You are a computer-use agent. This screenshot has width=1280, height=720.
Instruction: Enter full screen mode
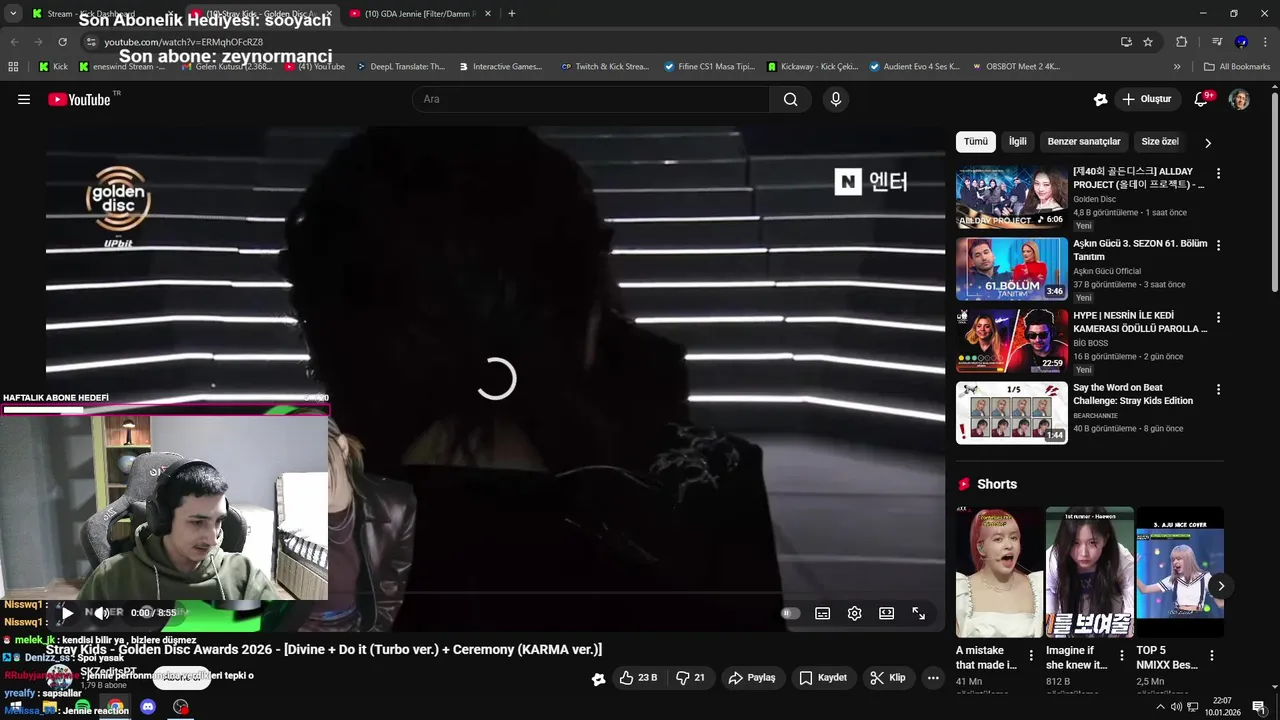(x=918, y=613)
